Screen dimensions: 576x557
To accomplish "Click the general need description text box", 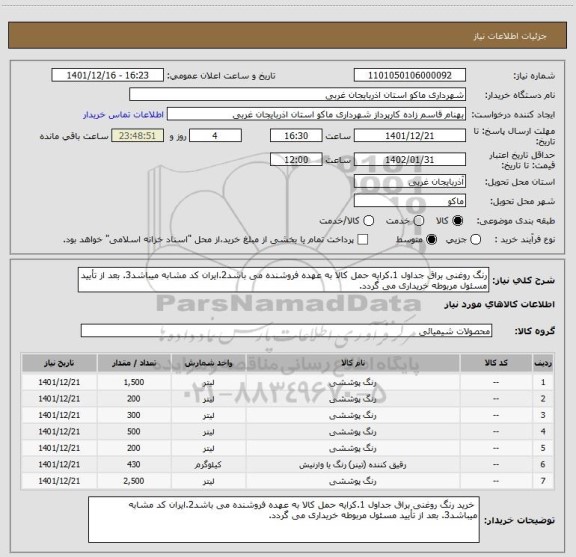I will coord(283,280).
